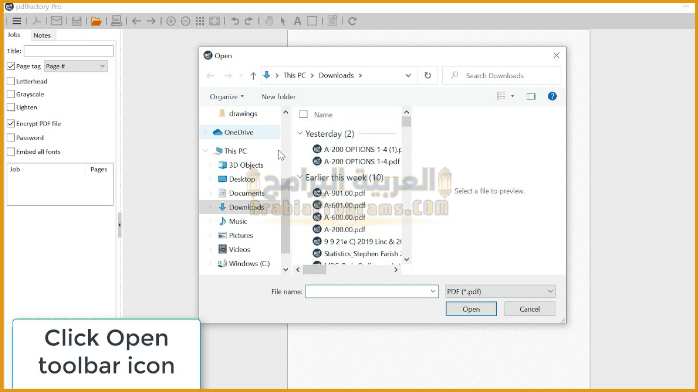Viewport: 698px width, 392px height.
Task: Click the change view icon in dialog
Action: pos(501,96)
